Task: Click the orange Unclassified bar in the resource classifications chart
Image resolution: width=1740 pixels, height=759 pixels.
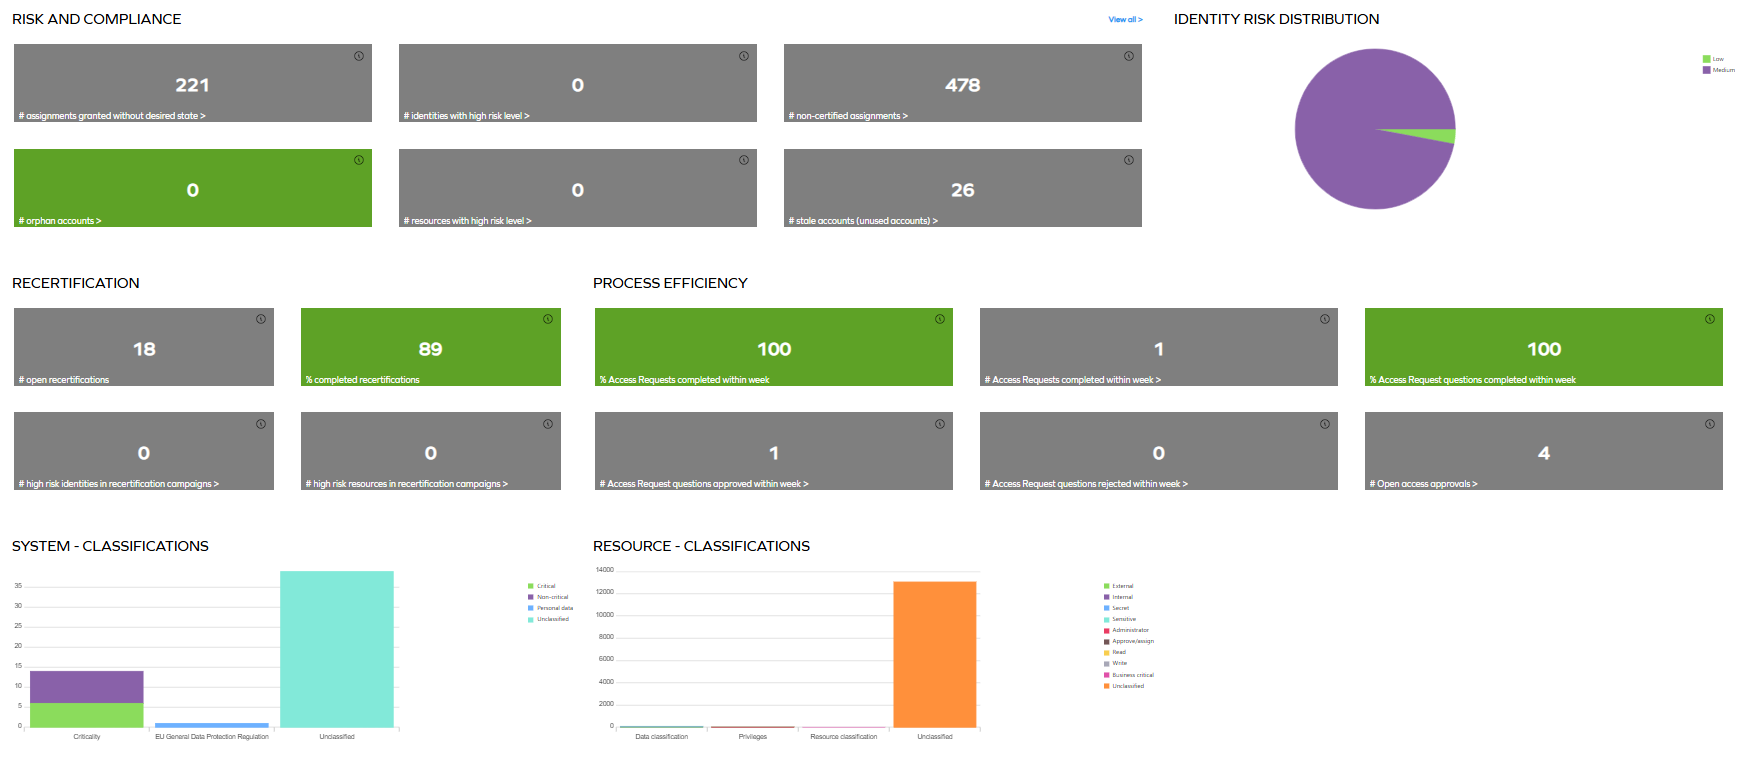Action: click(934, 654)
